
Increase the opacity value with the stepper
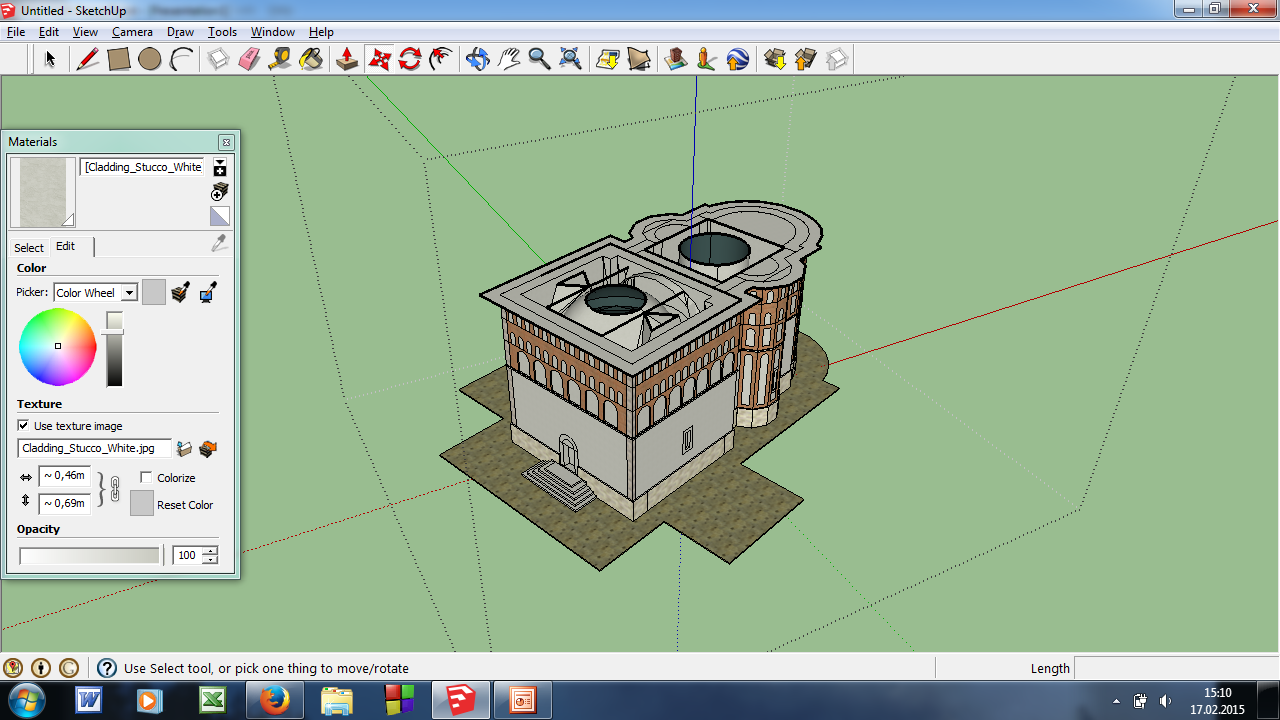tap(209, 550)
